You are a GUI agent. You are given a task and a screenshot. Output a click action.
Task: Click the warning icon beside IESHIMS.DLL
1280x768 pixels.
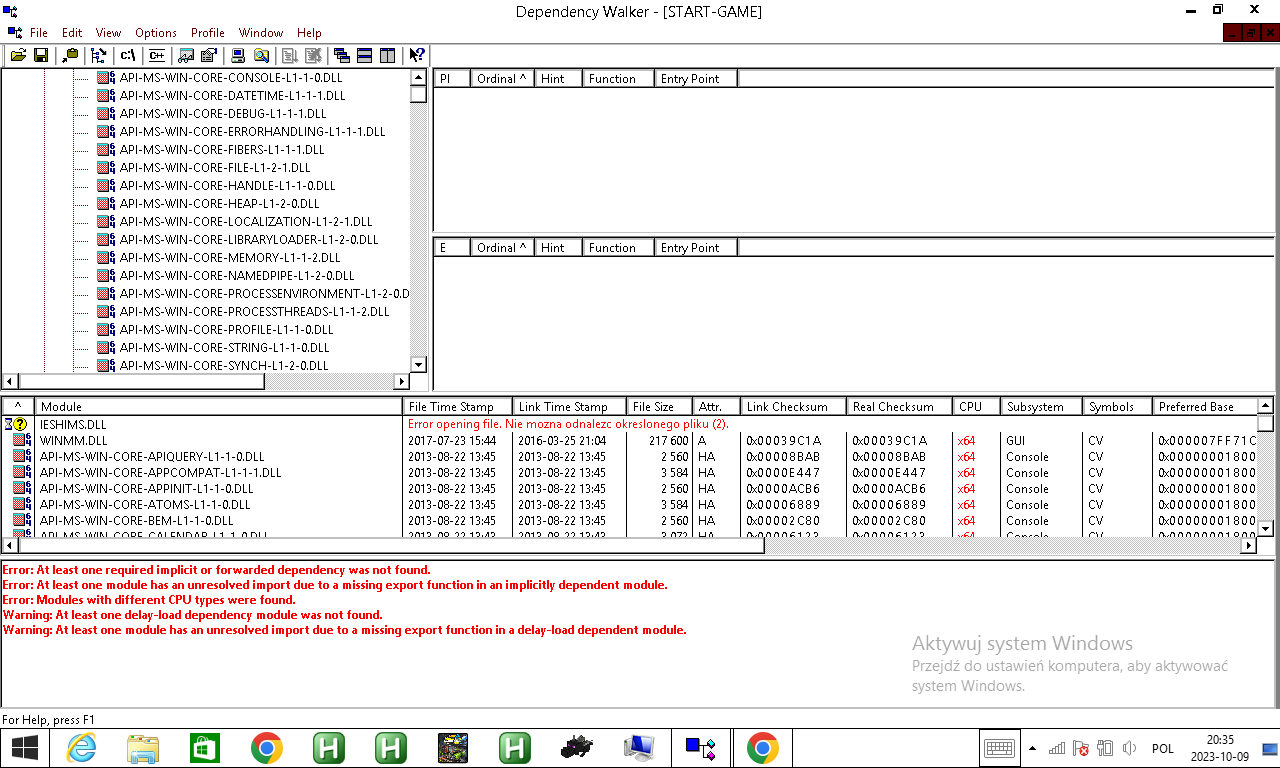tap(20, 424)
